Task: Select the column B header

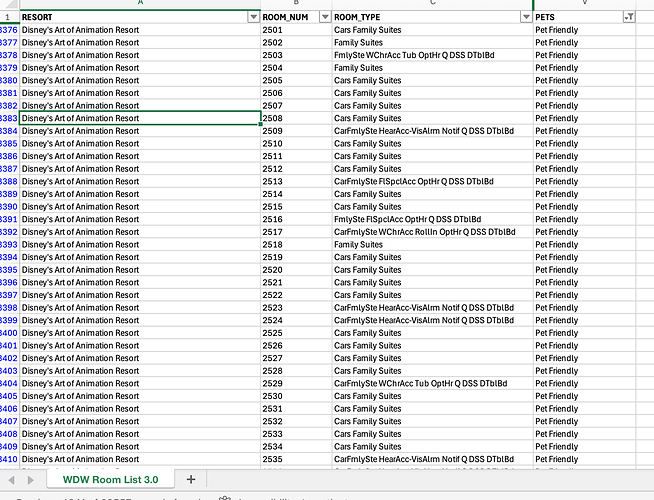Action: click(x=296, y=4)
